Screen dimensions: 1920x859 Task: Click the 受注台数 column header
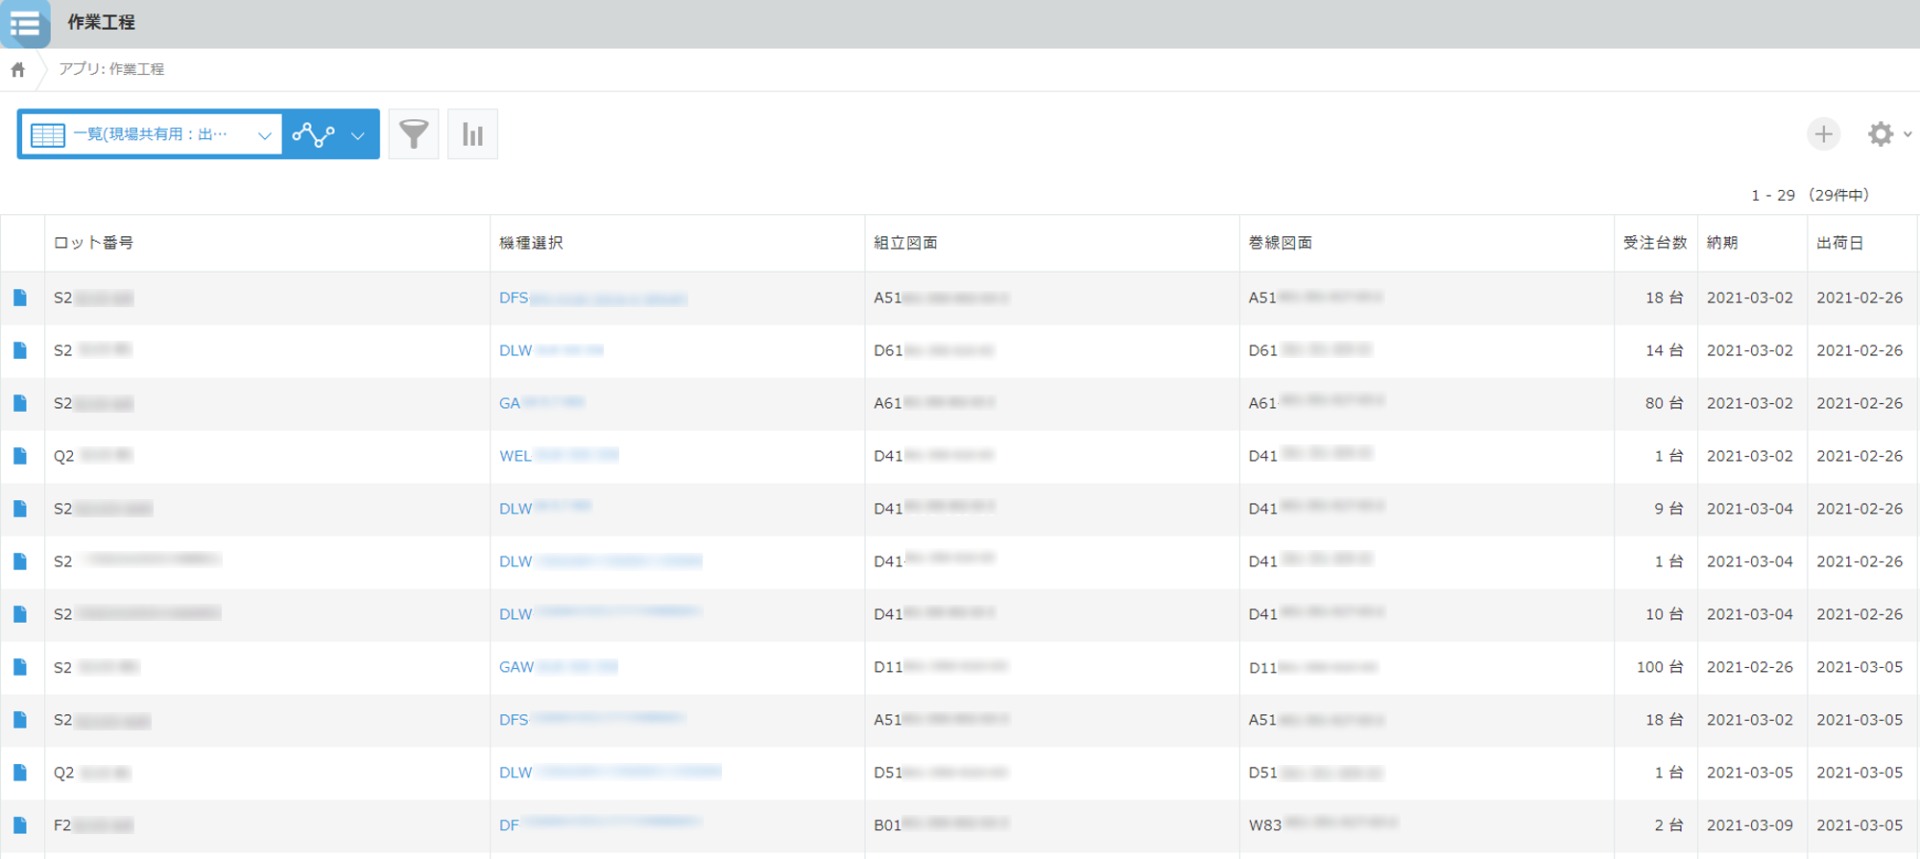pyautogui.click(x=1655, y=243)
